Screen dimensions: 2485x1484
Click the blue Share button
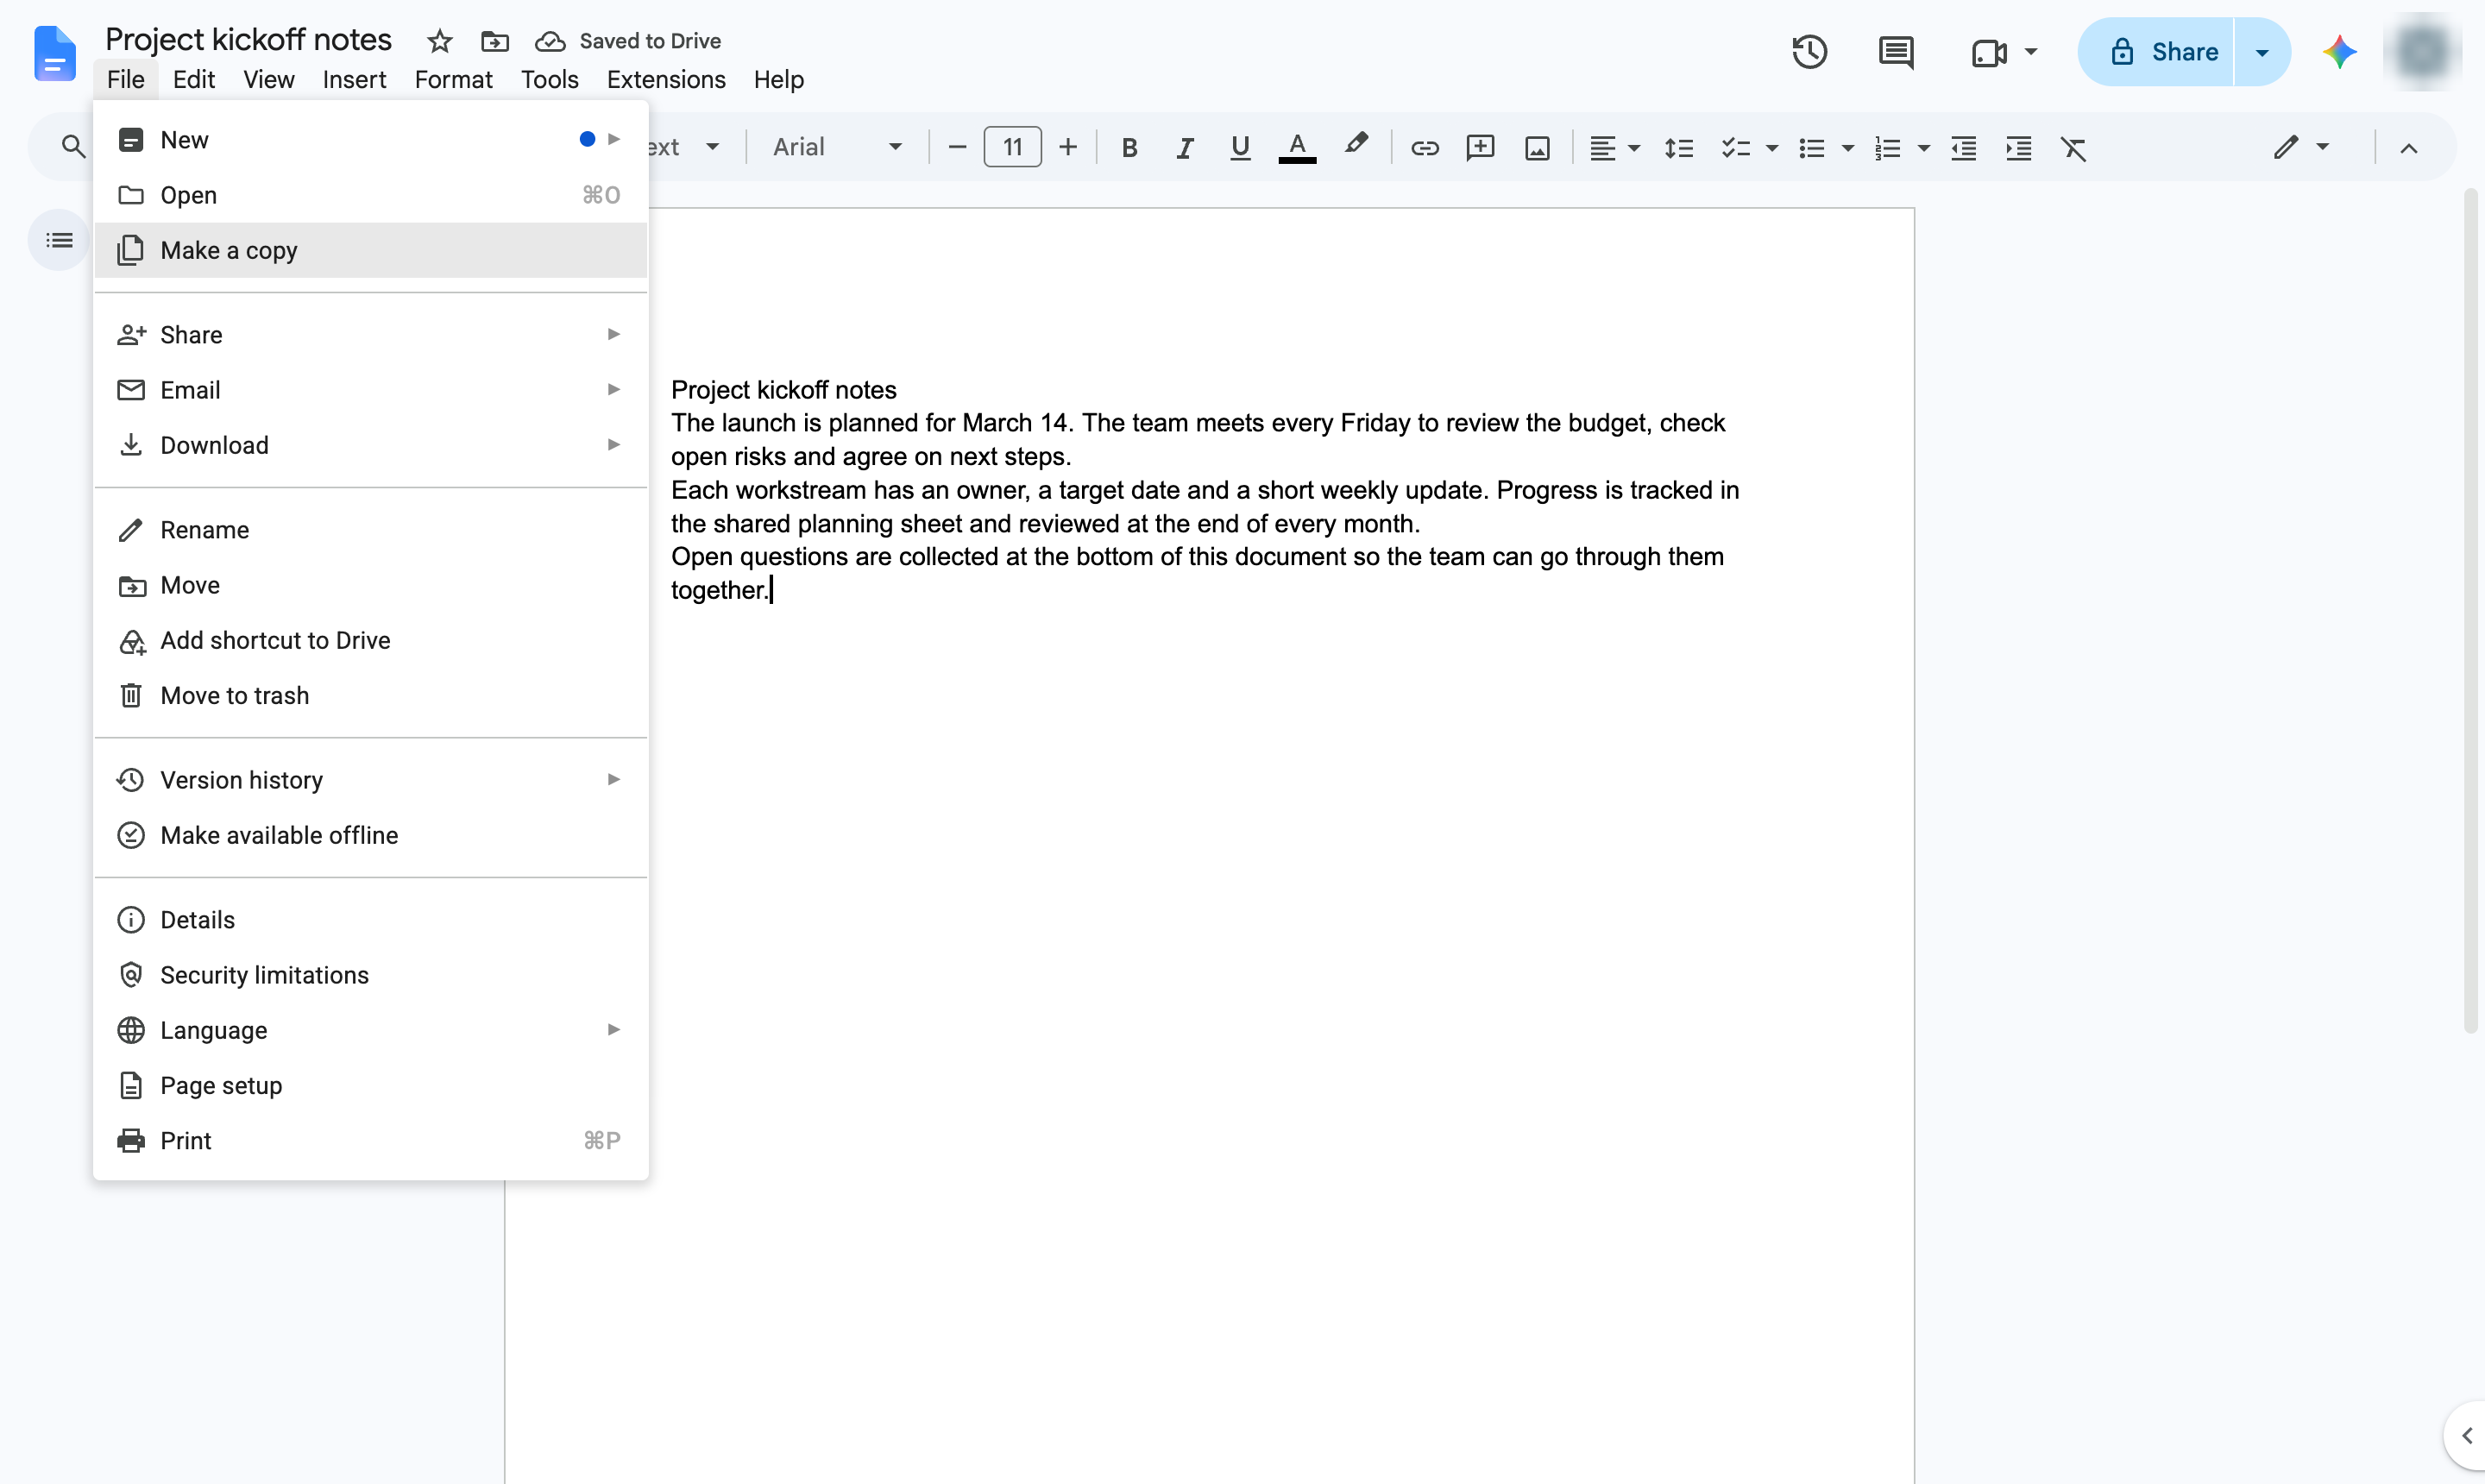click(2157, 52)
